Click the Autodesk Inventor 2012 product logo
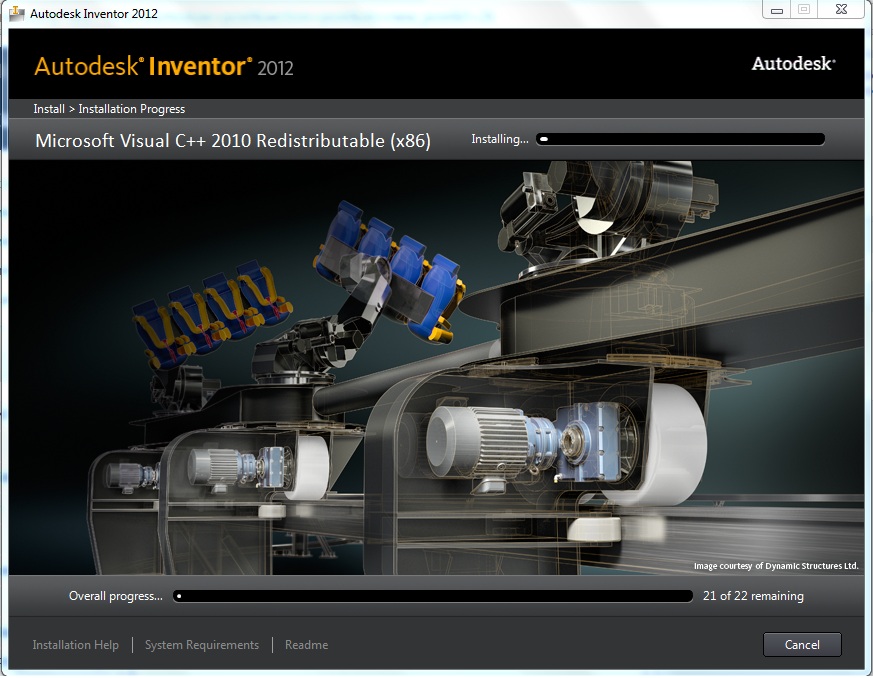The width and height of the screenshot is (873, 678). pyautogui.click(x=164, y=67)
